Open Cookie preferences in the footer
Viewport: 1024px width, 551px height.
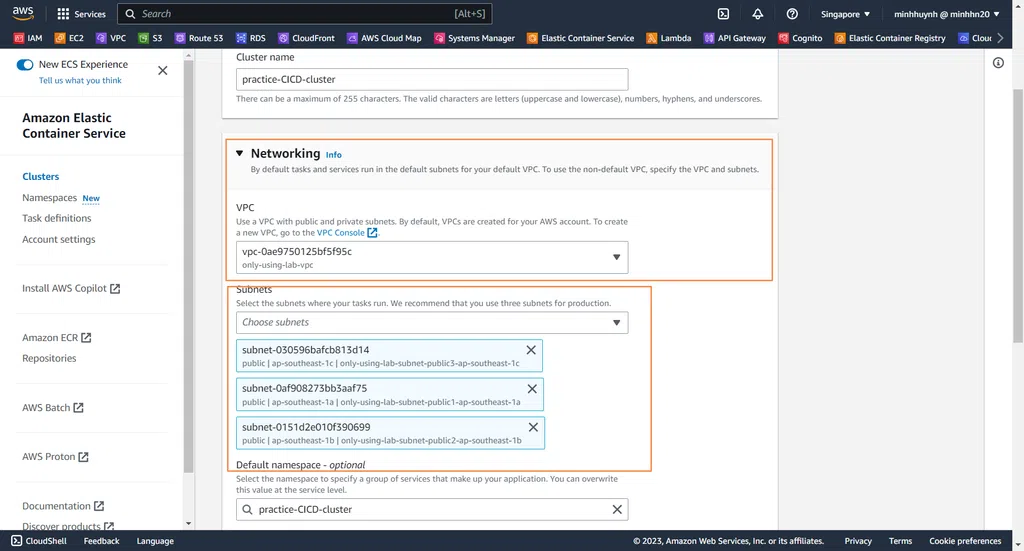click(x=965, y=541)
